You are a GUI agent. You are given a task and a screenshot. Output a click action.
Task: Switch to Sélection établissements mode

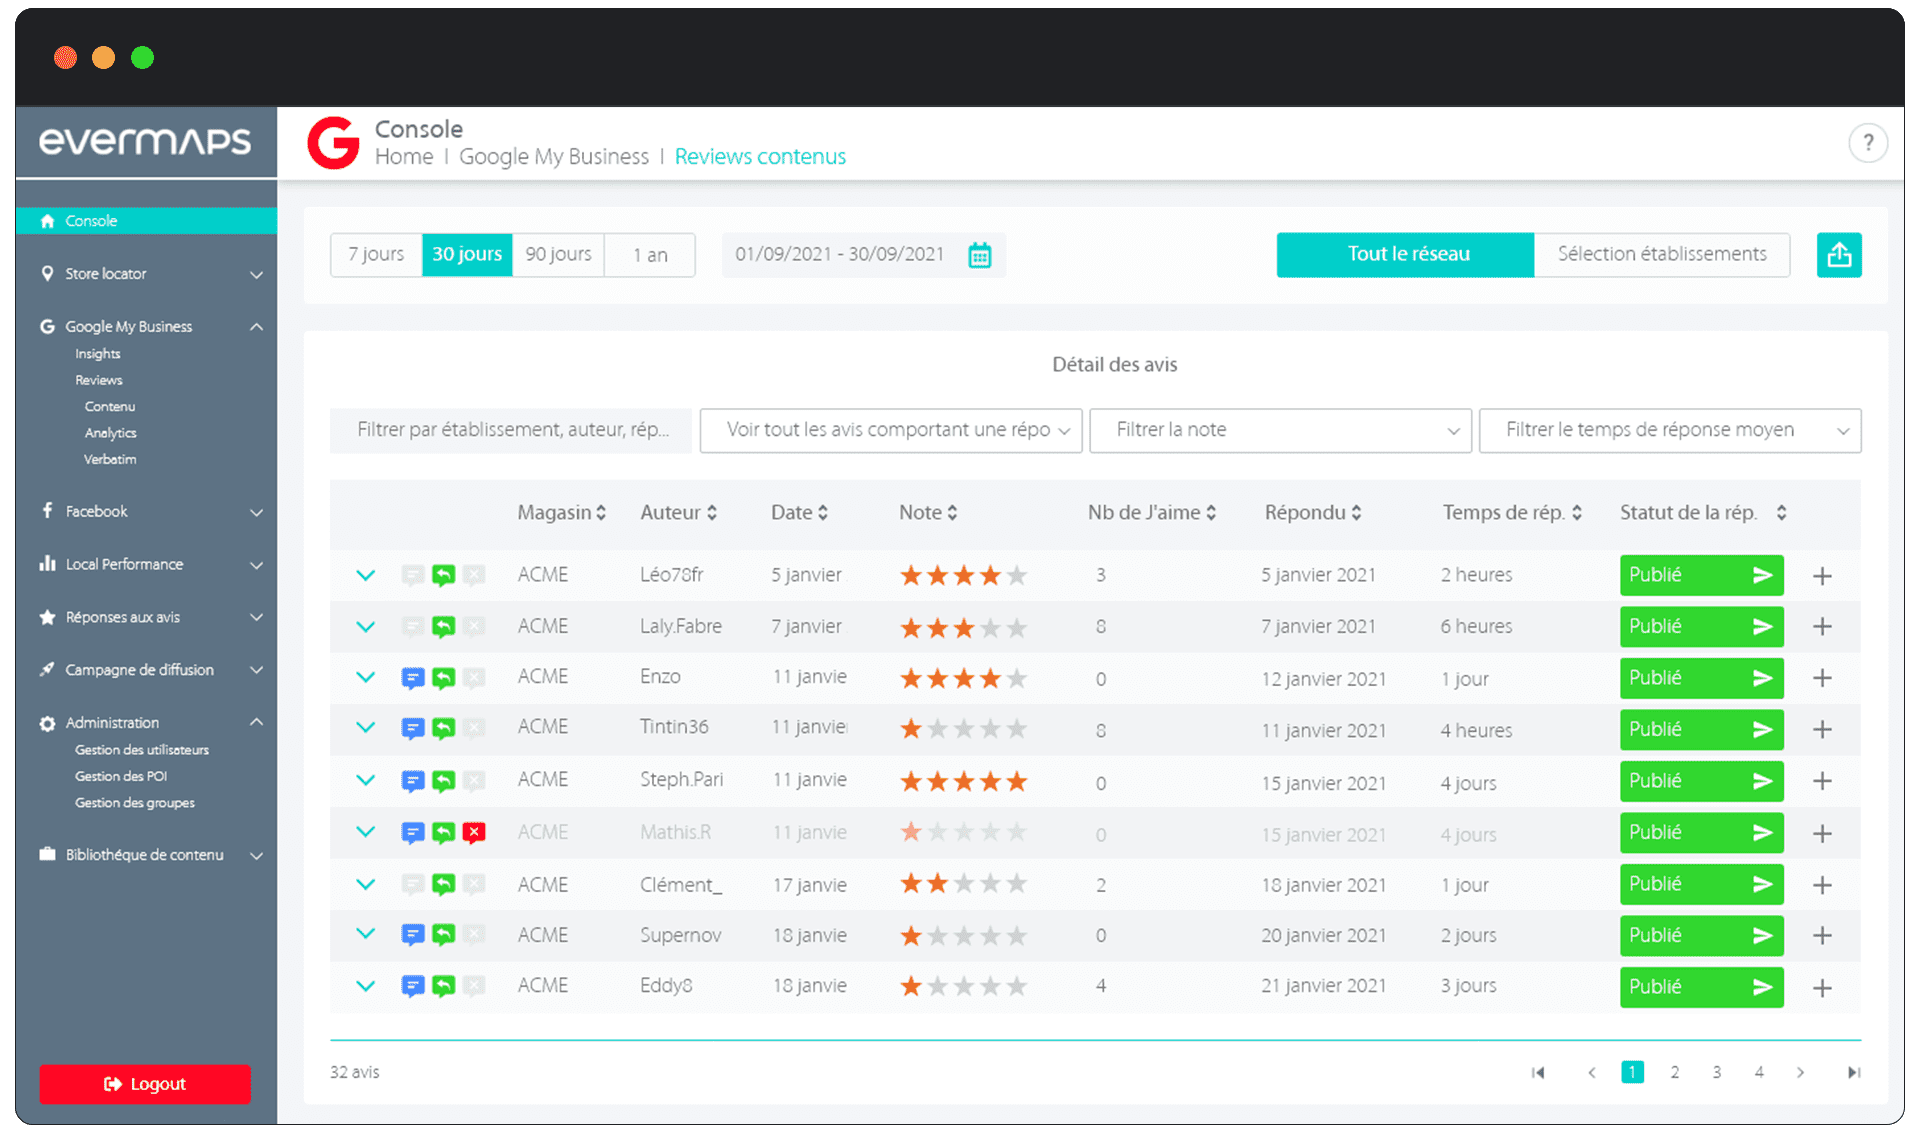[x=1662, y=254]
